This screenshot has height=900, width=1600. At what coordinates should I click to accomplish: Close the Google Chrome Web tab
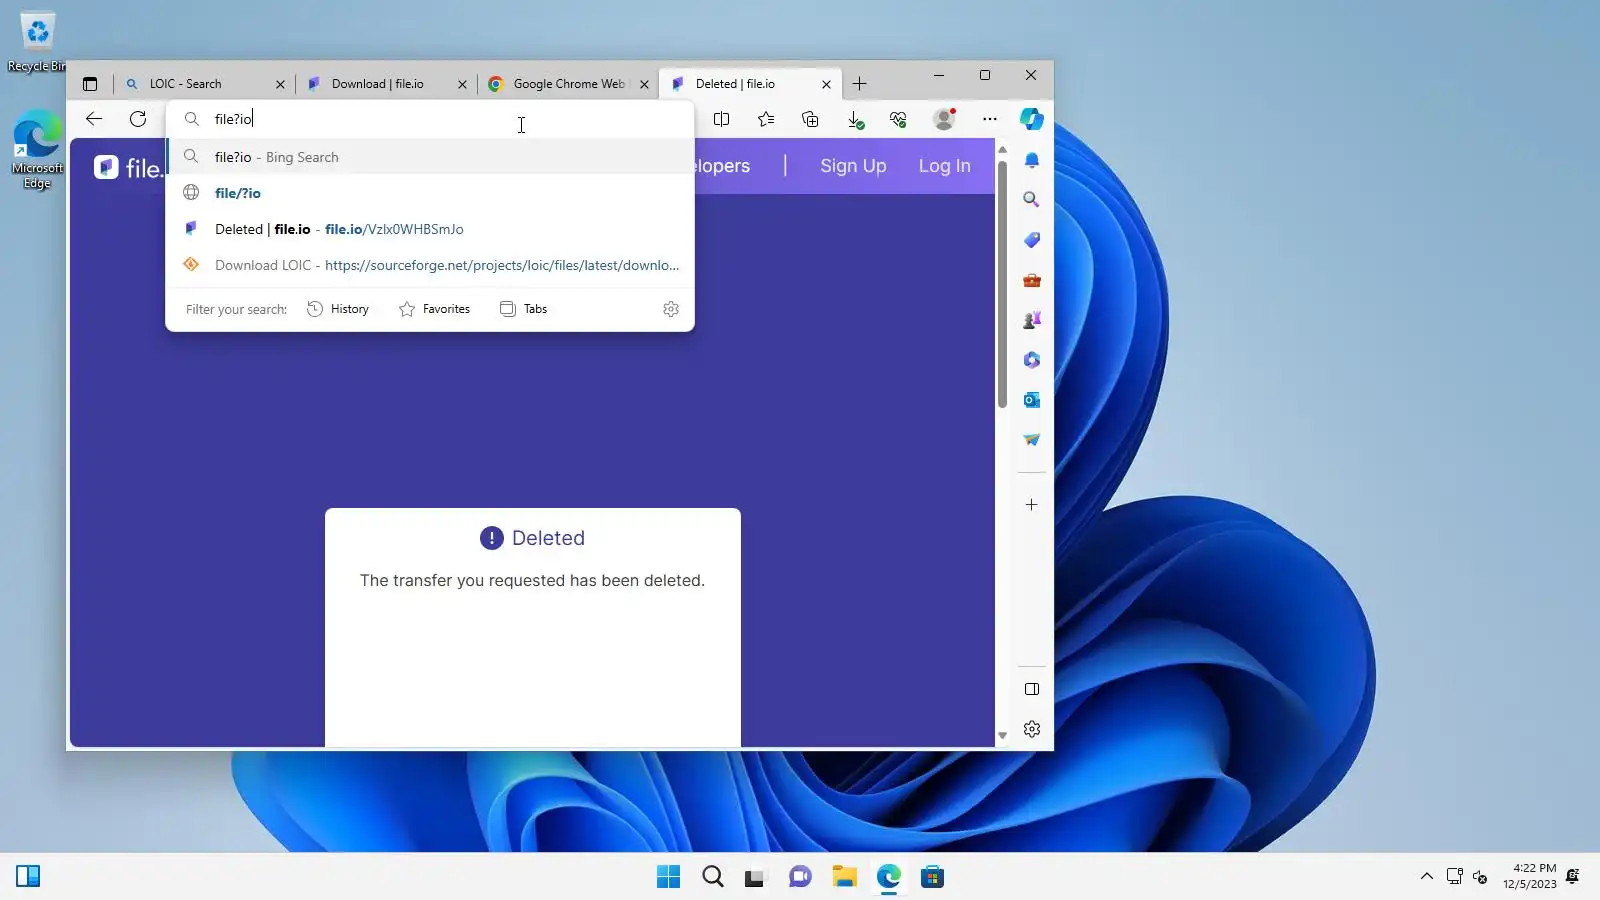coord(644,85)
